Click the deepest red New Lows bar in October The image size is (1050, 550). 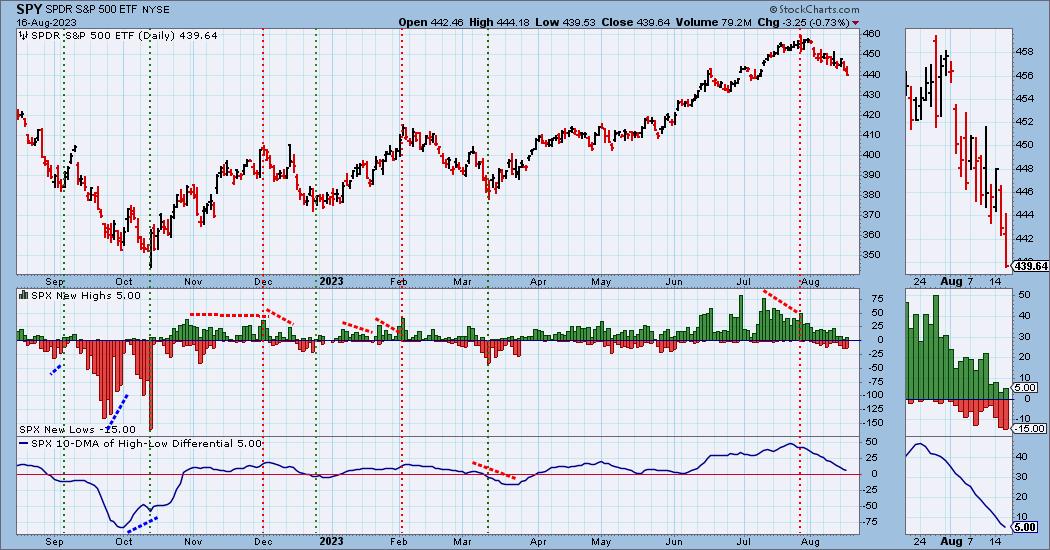click(151, 385)
